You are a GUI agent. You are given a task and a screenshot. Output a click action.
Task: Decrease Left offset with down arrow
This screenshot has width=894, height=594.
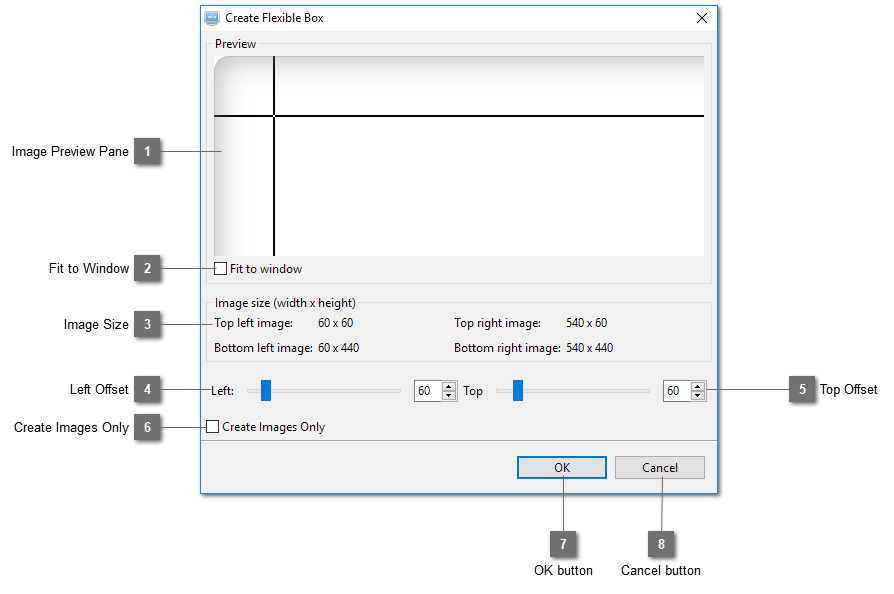pos(449,396)
